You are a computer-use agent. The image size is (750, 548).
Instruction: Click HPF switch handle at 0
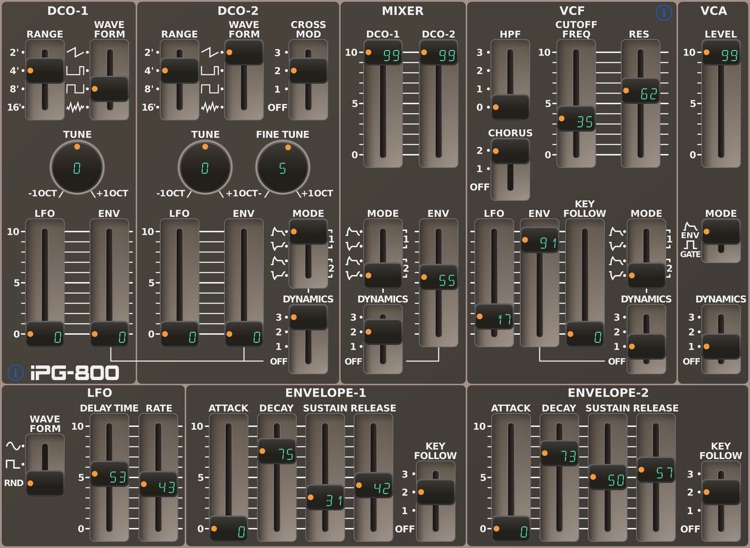point(510,107)
